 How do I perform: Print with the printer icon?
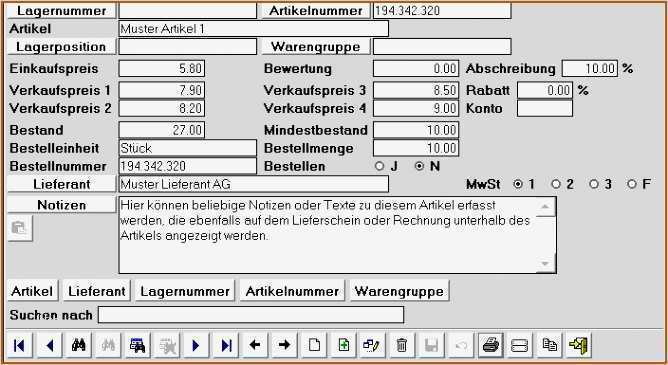[x=491, y=345]
